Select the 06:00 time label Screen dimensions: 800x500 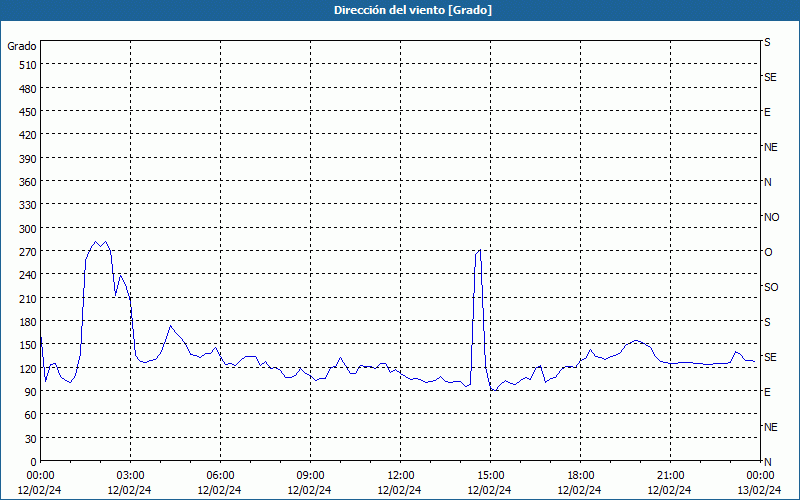[x=220, y=476]
